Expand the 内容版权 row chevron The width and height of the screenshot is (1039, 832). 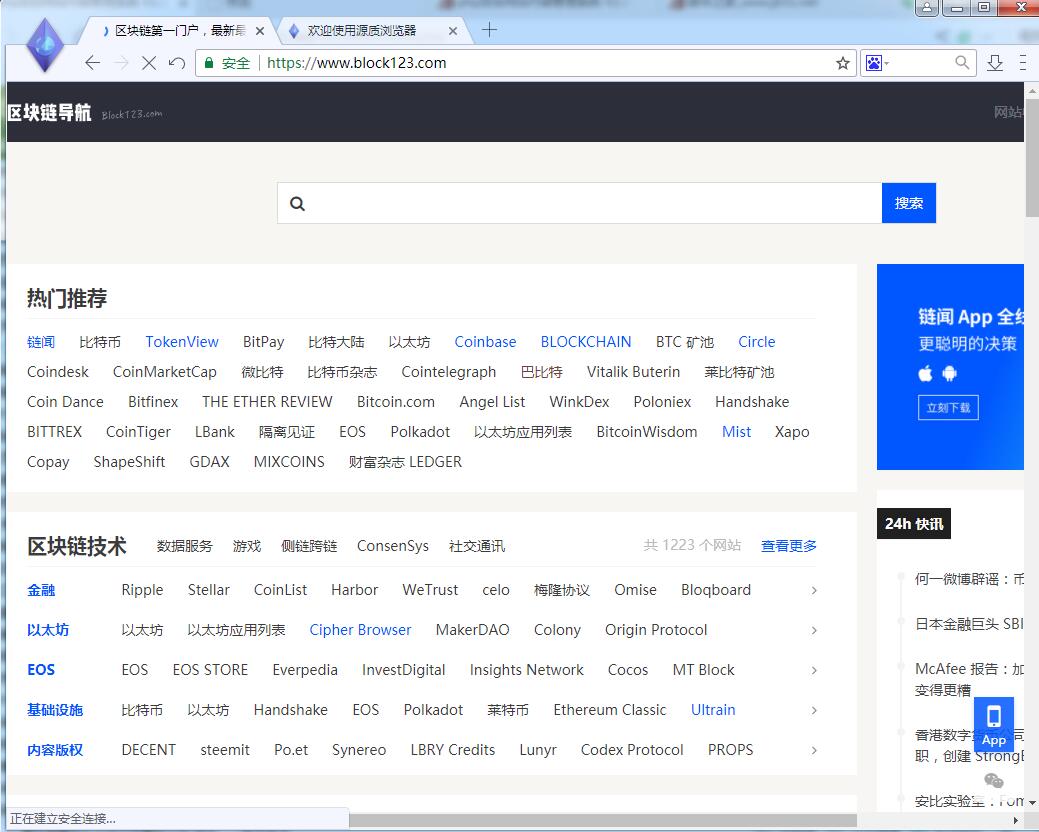(x=814, y=751)
